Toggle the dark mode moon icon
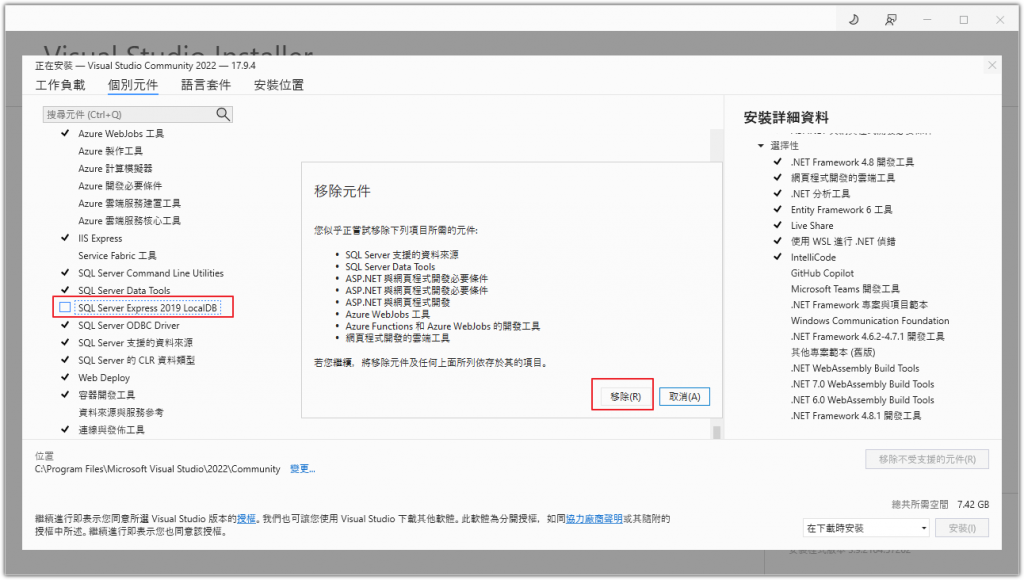1024x580 pixels. coord(854,20)
